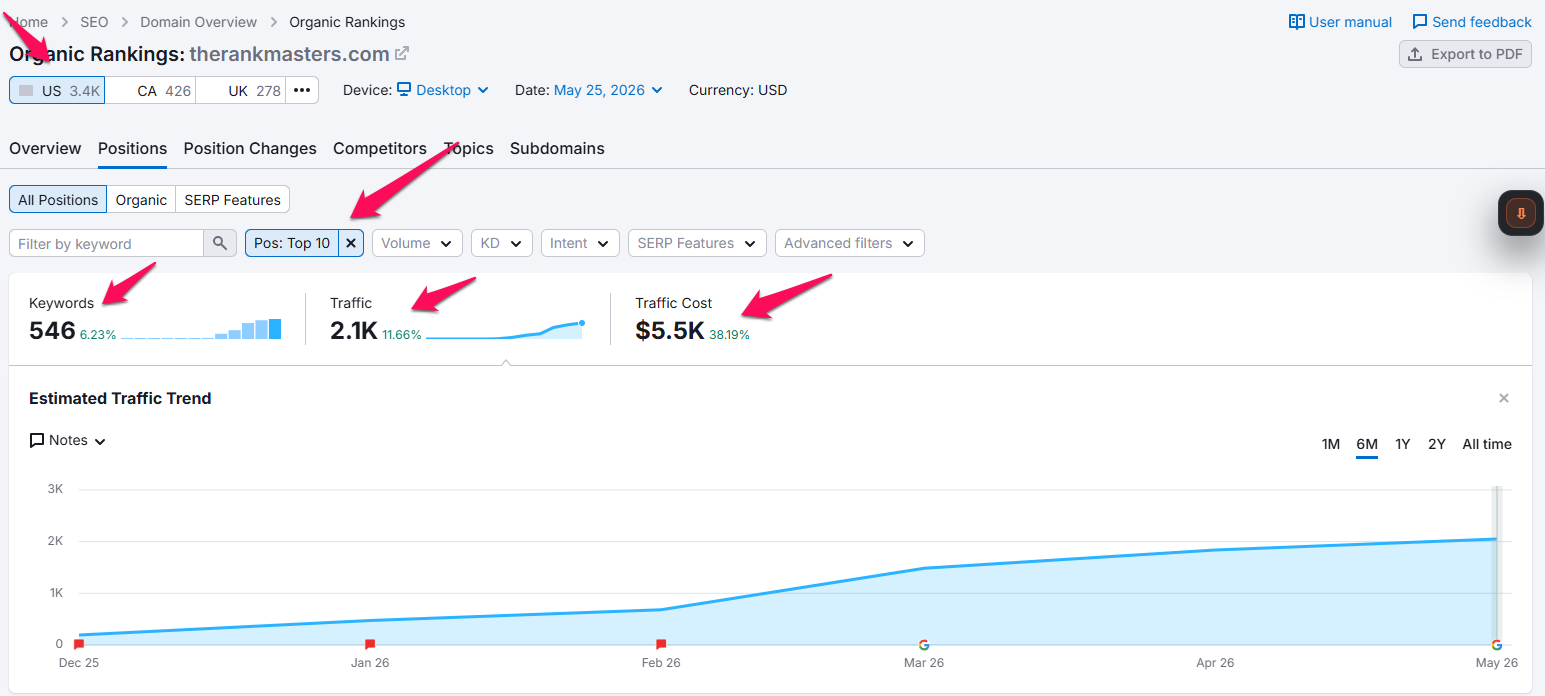Close the Estimated Traffic Trend panel

1503,398
